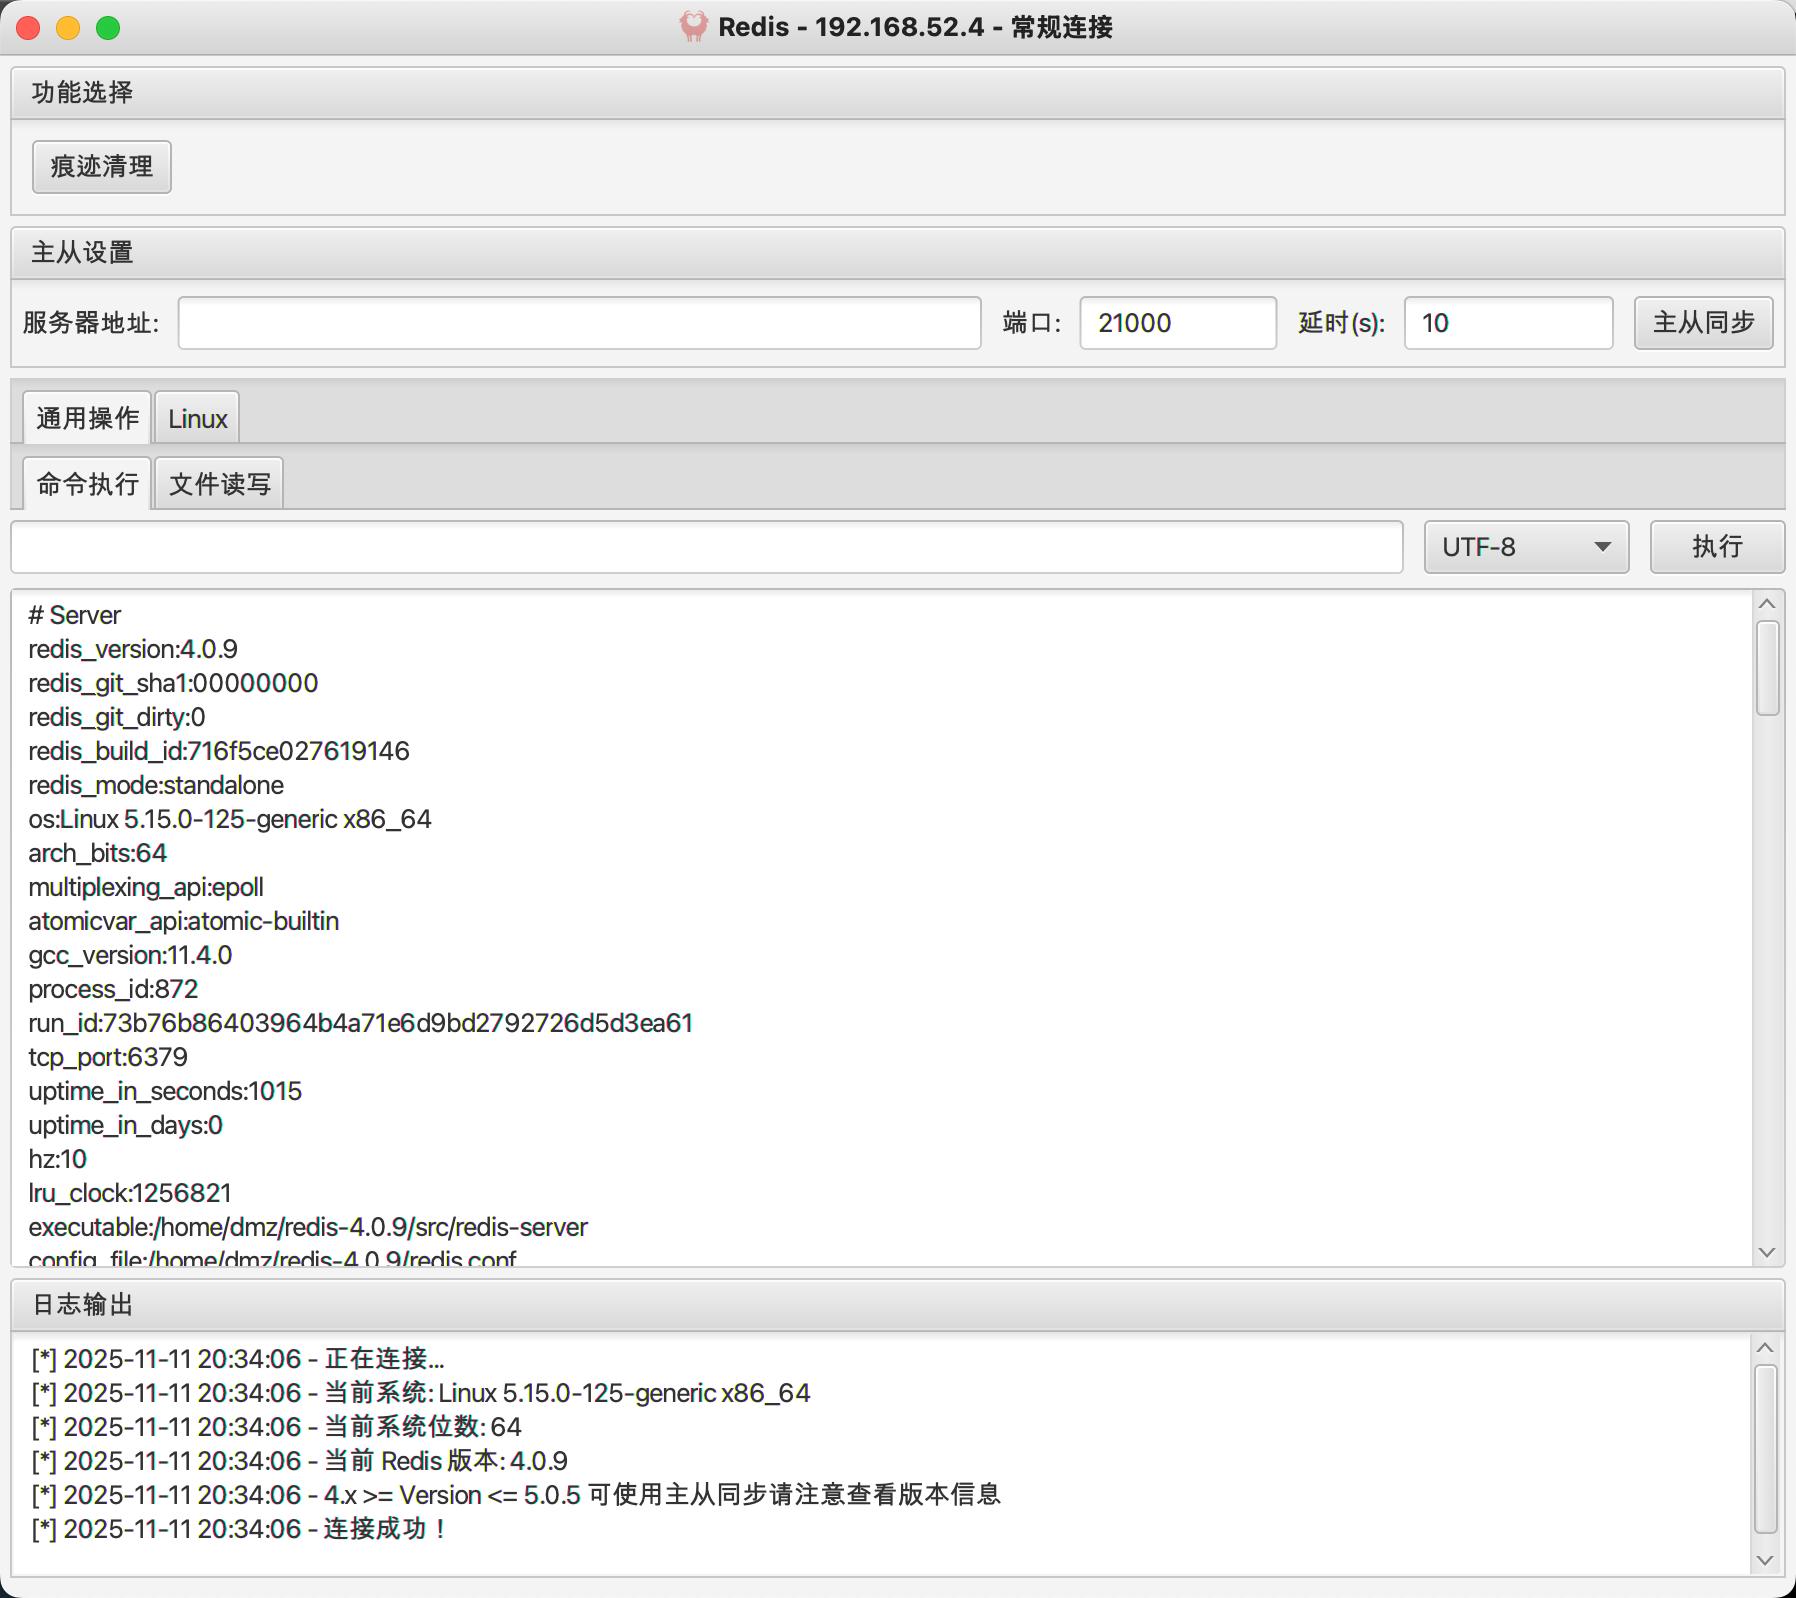This screenshot has width=1796, height=1598.
Task: Click the 服务器地址: label
Action: tap(91, 323)
